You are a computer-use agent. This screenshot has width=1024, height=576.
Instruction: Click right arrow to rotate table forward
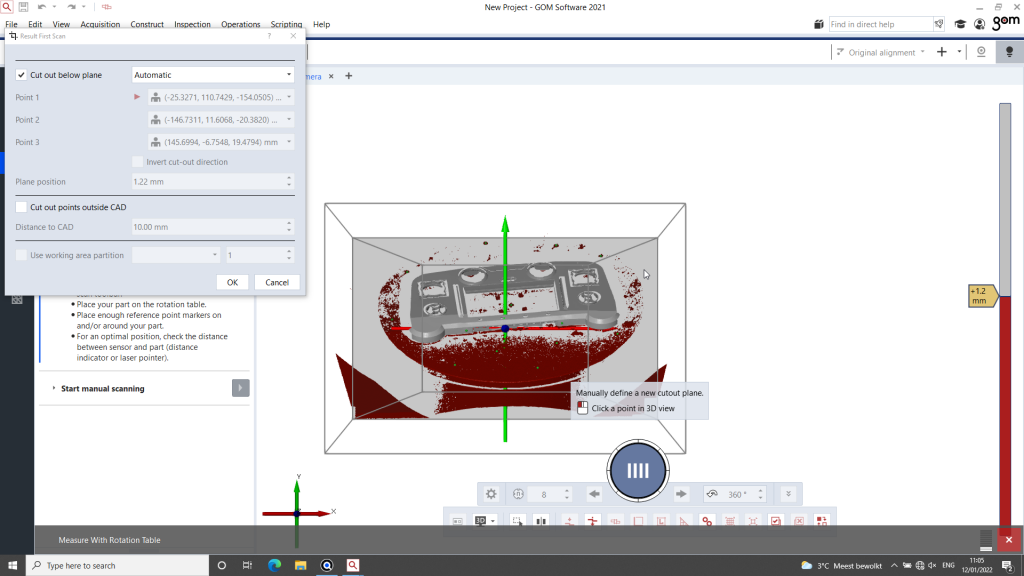tap(681, 494)
